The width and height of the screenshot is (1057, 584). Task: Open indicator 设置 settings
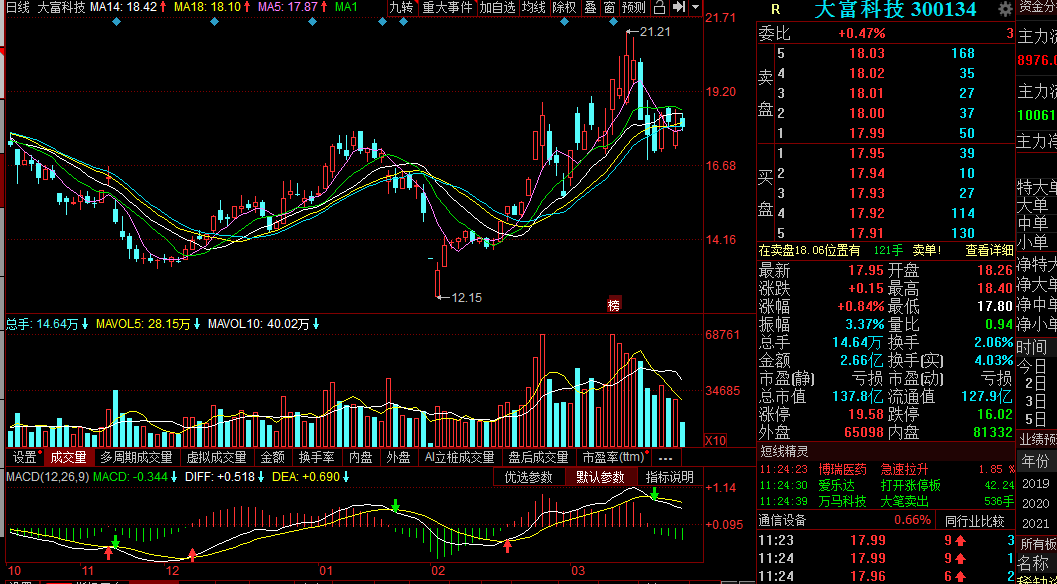click(26, 457)
